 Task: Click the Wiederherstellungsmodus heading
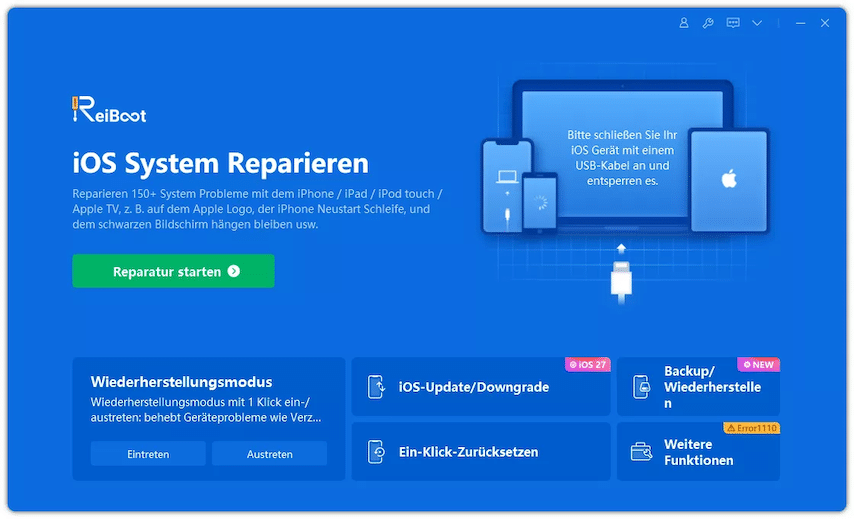181,382
